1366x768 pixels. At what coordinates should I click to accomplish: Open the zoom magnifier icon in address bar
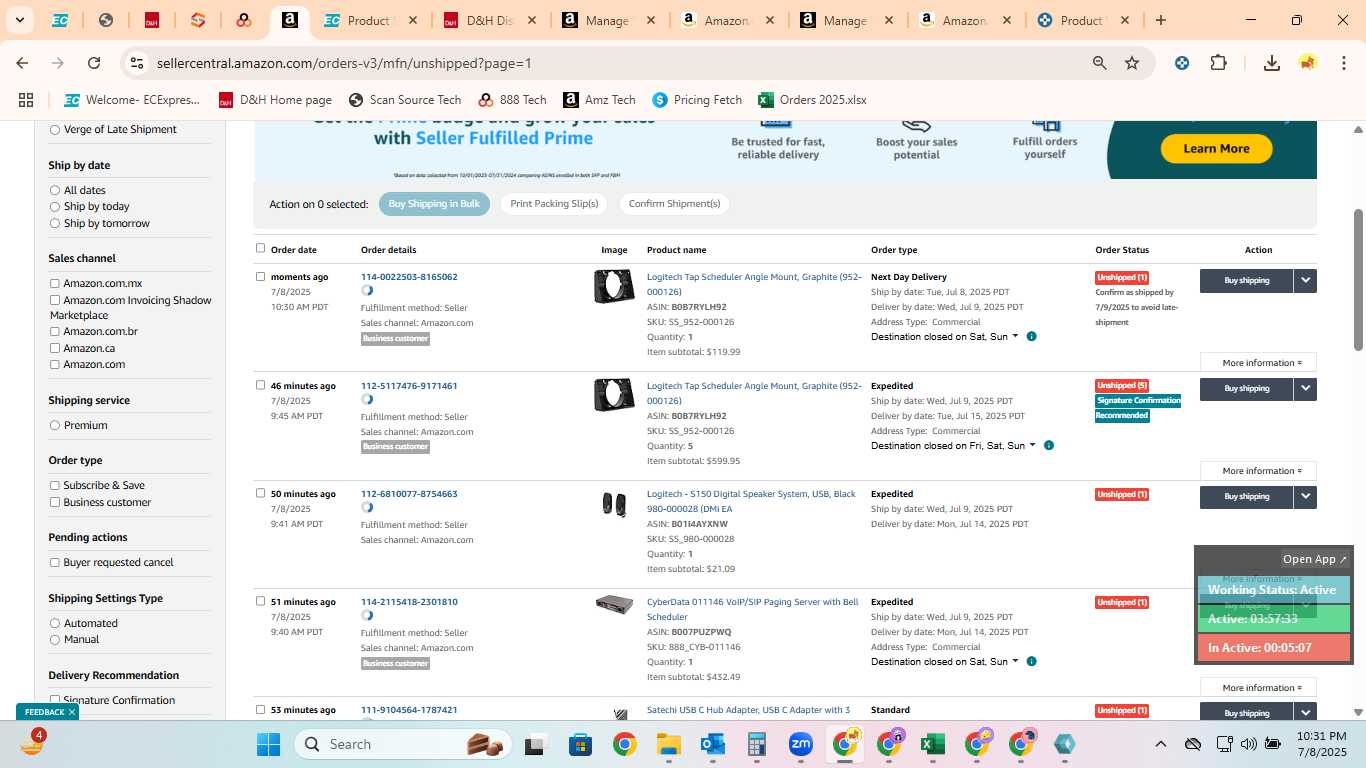[1100, 63]
